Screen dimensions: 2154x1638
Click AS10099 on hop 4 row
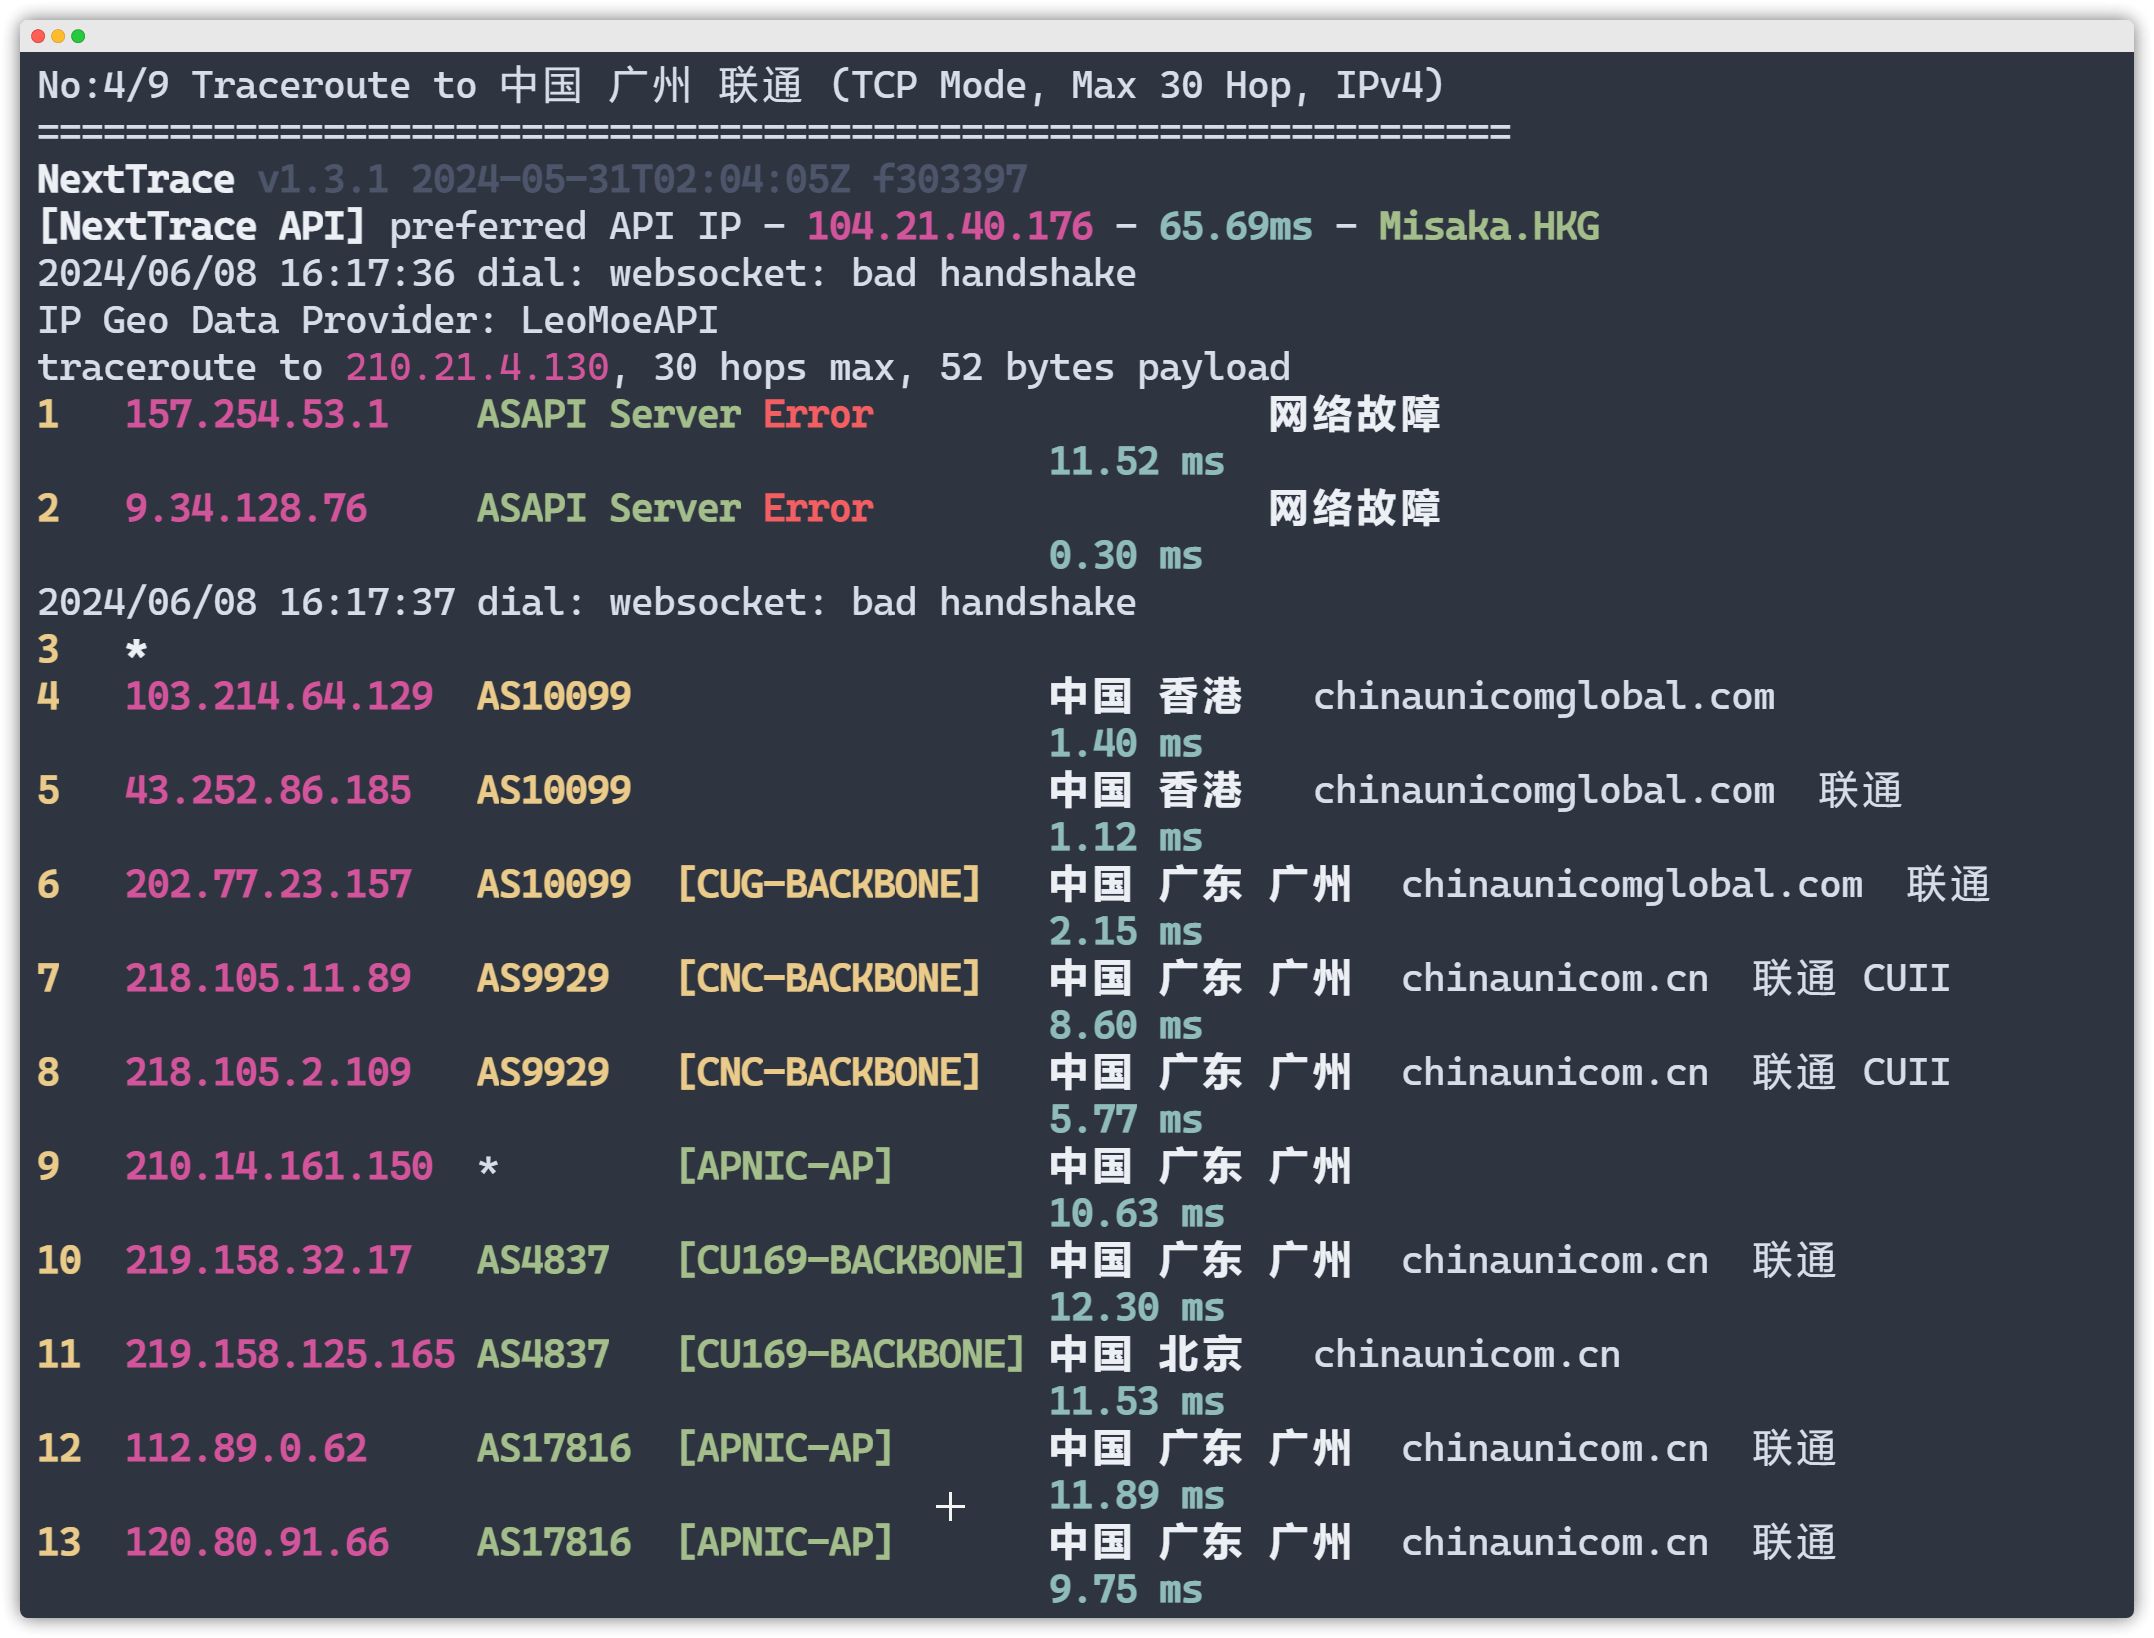click(x=554, y=697)
